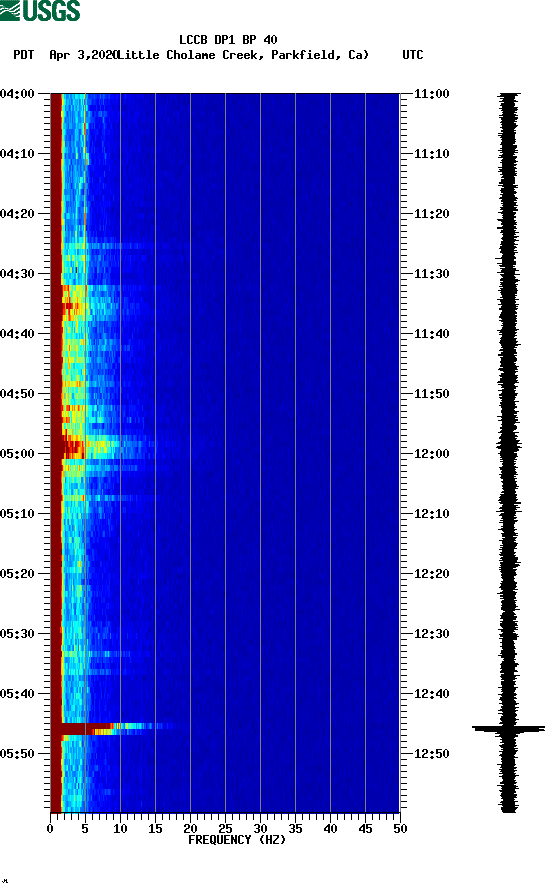The image size is (552, 892).
Task: Click the USGS logo
Action: 40,10
